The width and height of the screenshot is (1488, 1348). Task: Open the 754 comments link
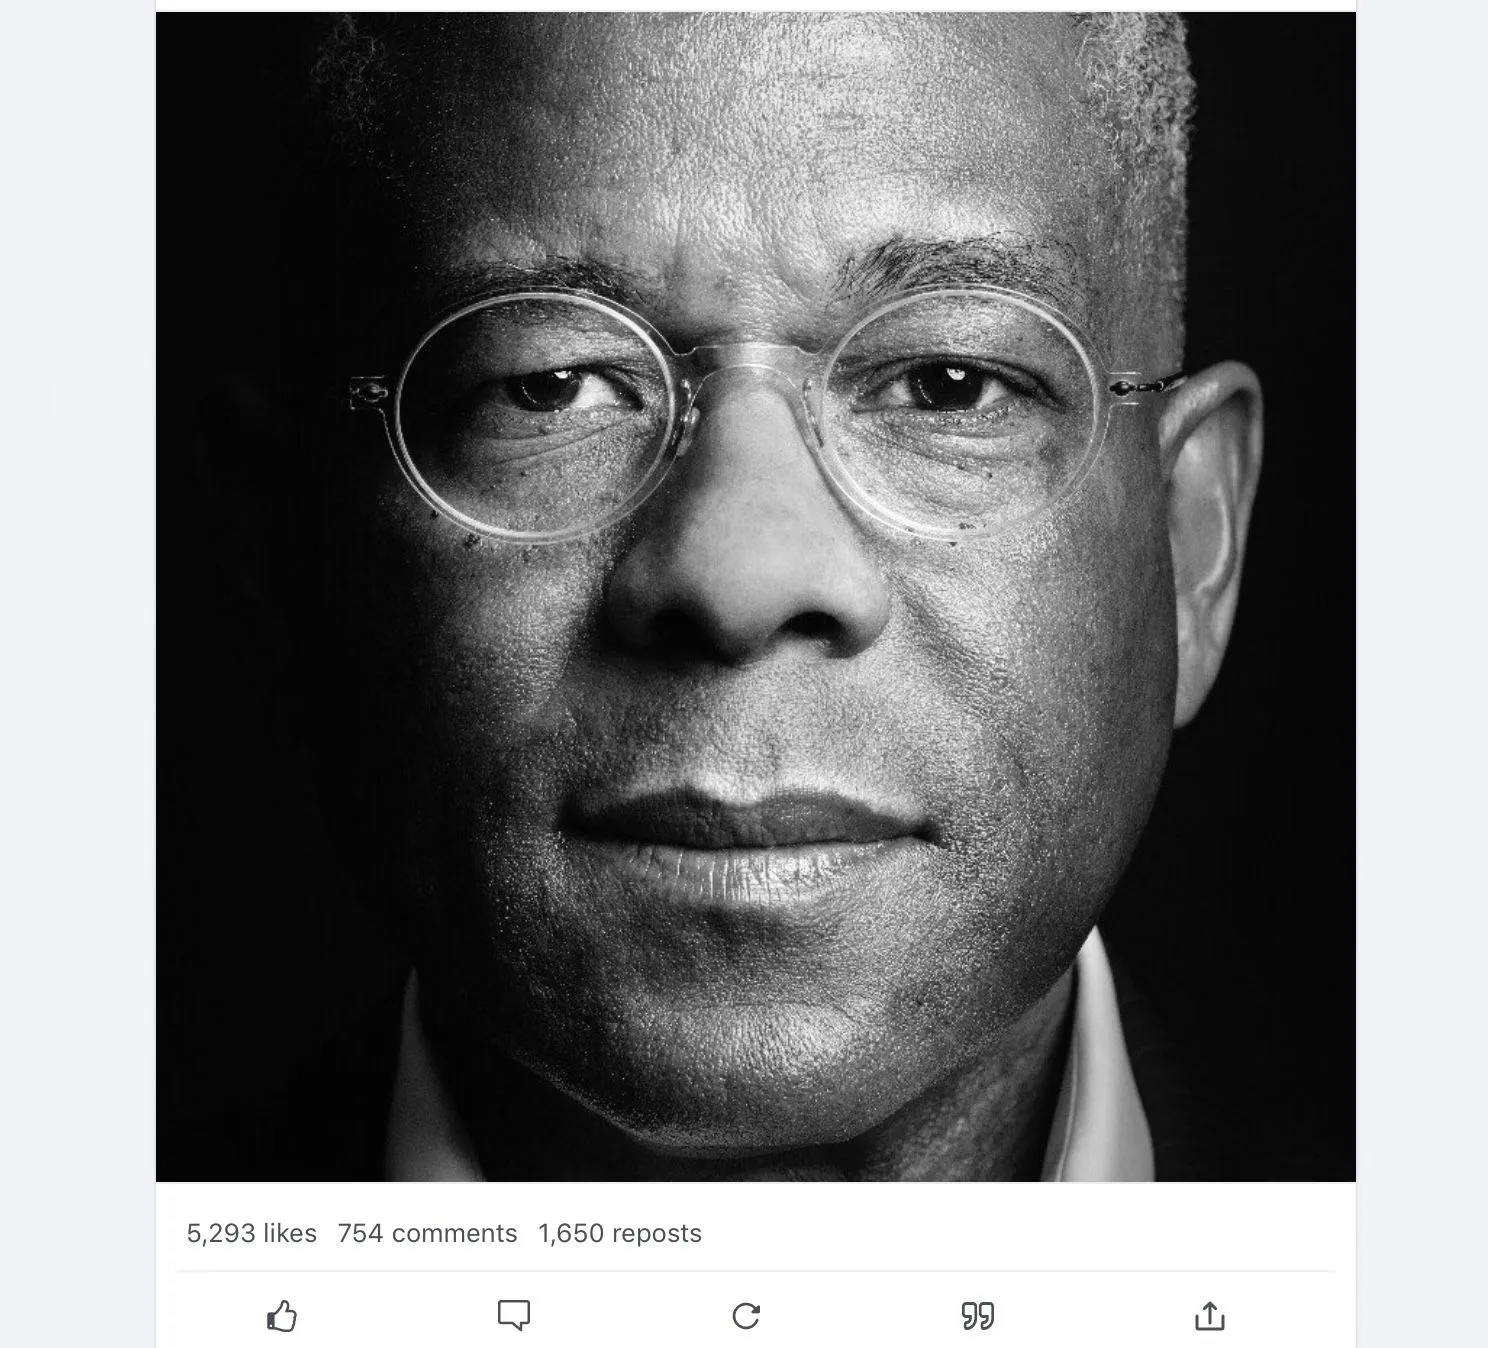pyautogui.click(x=427, y=1233)
